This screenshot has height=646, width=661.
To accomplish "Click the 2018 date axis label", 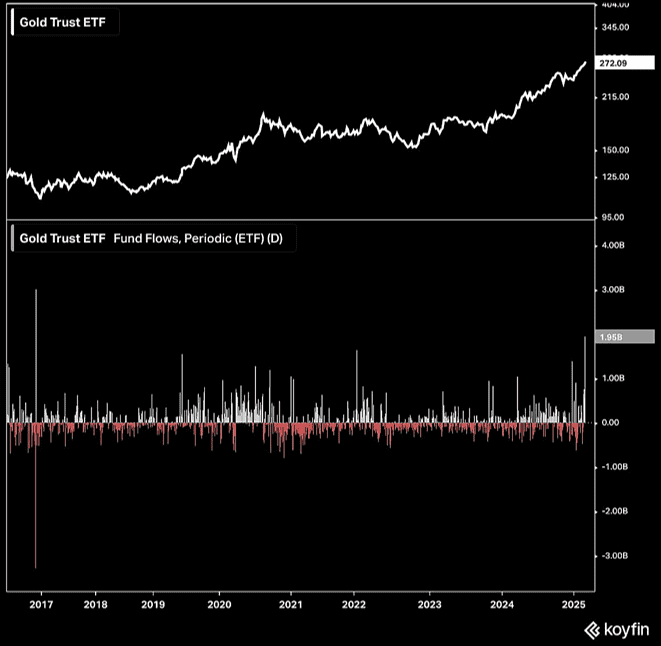I will [96, 605].
